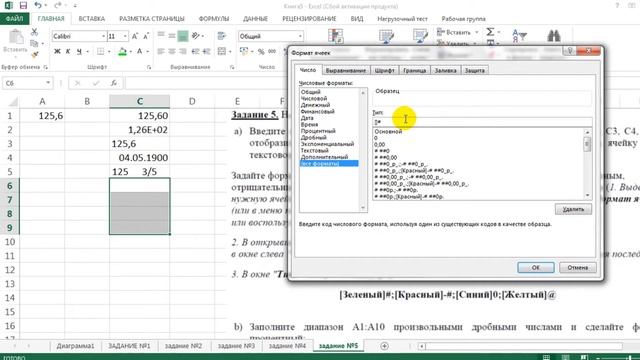Align cell content to middle
The width and height of the screenshot is (640, 360).
click(172, 36)
